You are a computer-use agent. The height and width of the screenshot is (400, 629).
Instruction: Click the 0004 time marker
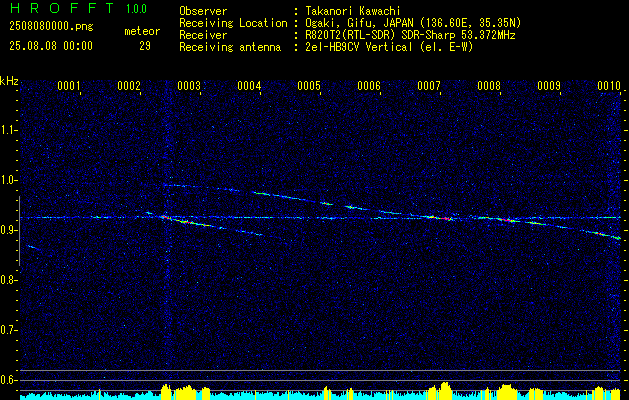click(x=249, y=86)
